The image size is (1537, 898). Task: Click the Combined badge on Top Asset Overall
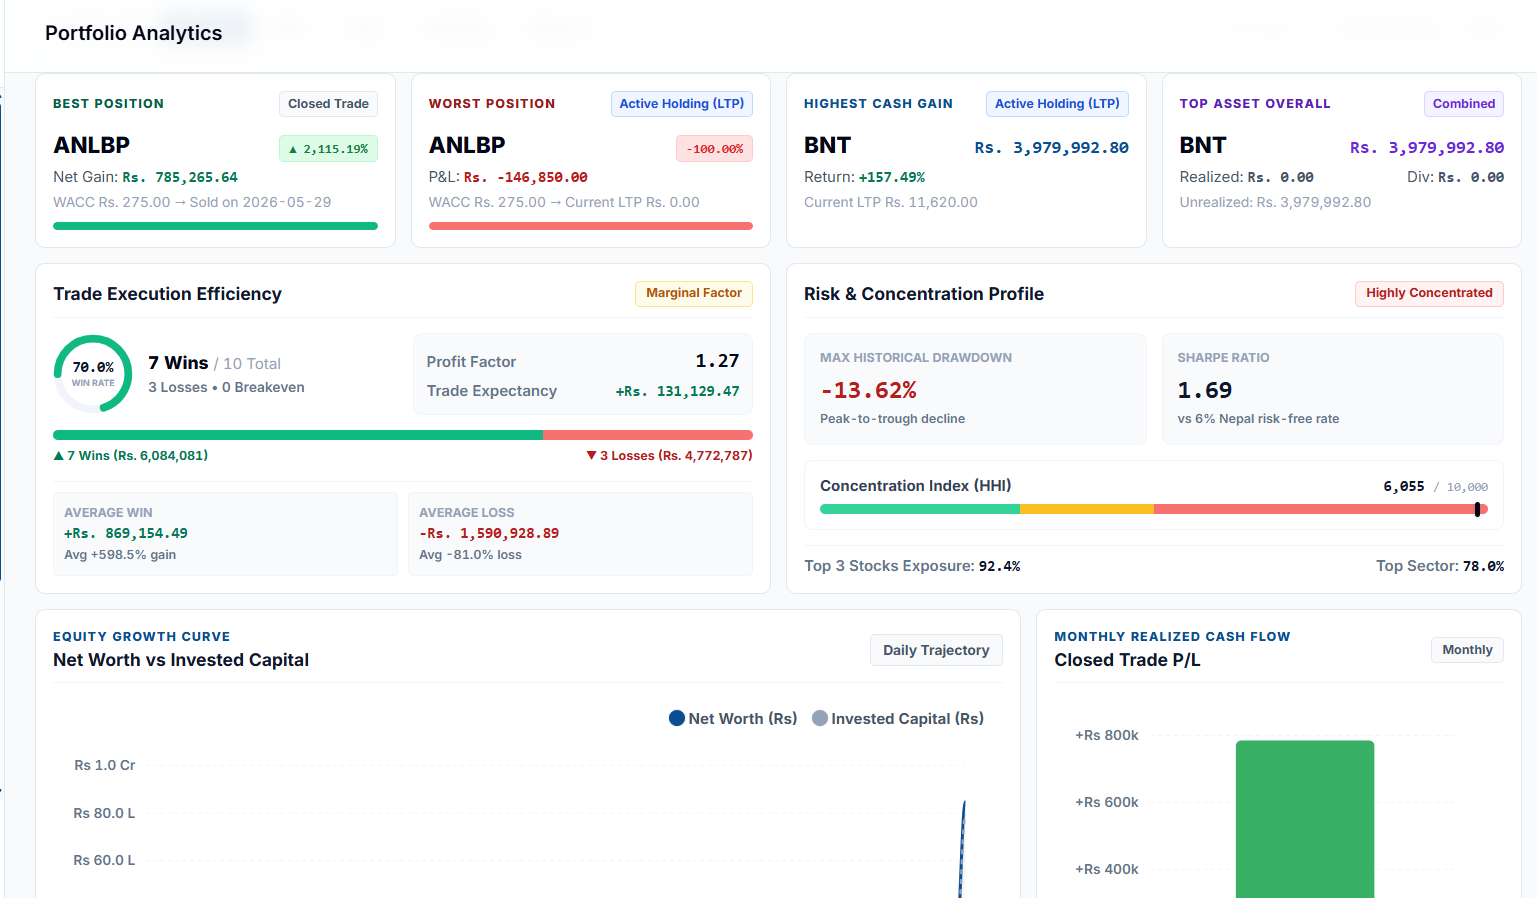tap(1464, 104)
